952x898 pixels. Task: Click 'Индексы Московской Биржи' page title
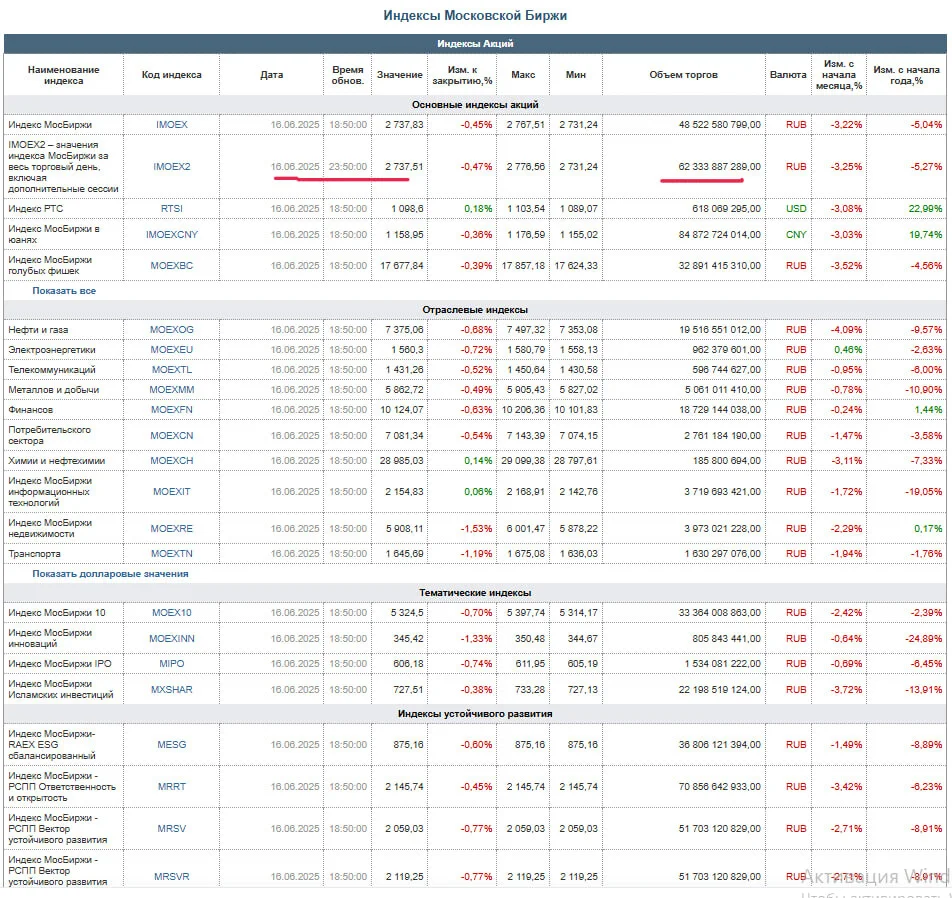coord(475,16)
